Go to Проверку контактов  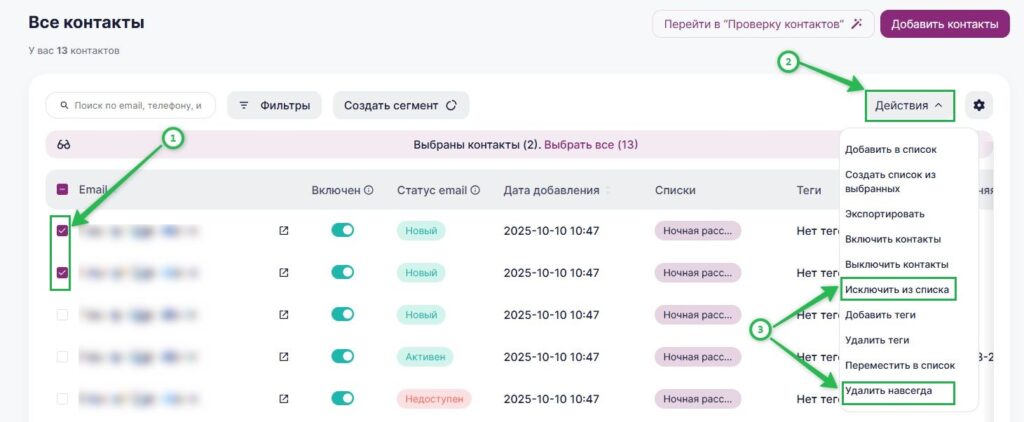[763, 24]
